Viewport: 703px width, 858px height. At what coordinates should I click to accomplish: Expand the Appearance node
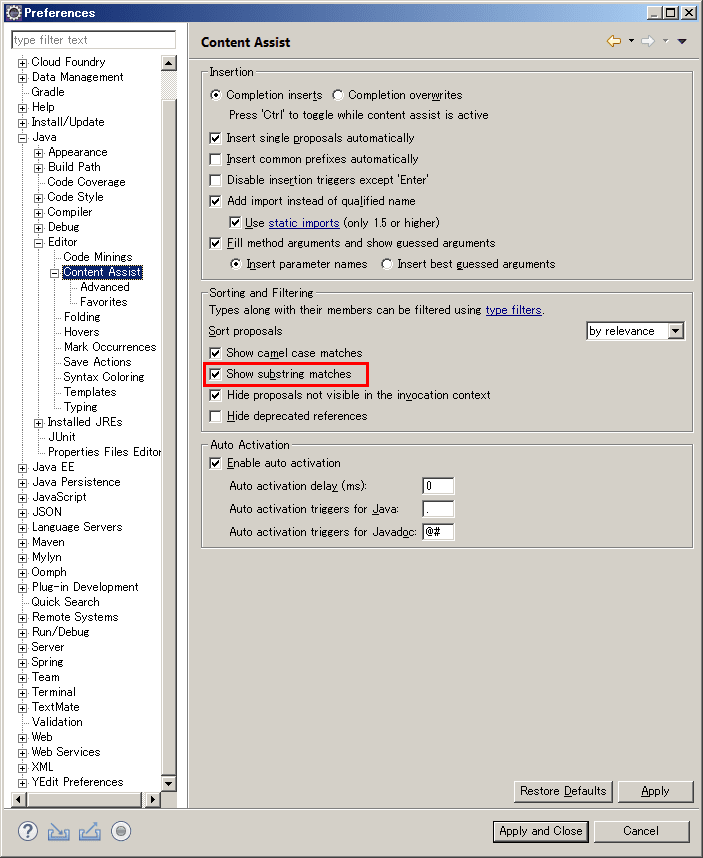pyautogui.click(x=38, y=153)
